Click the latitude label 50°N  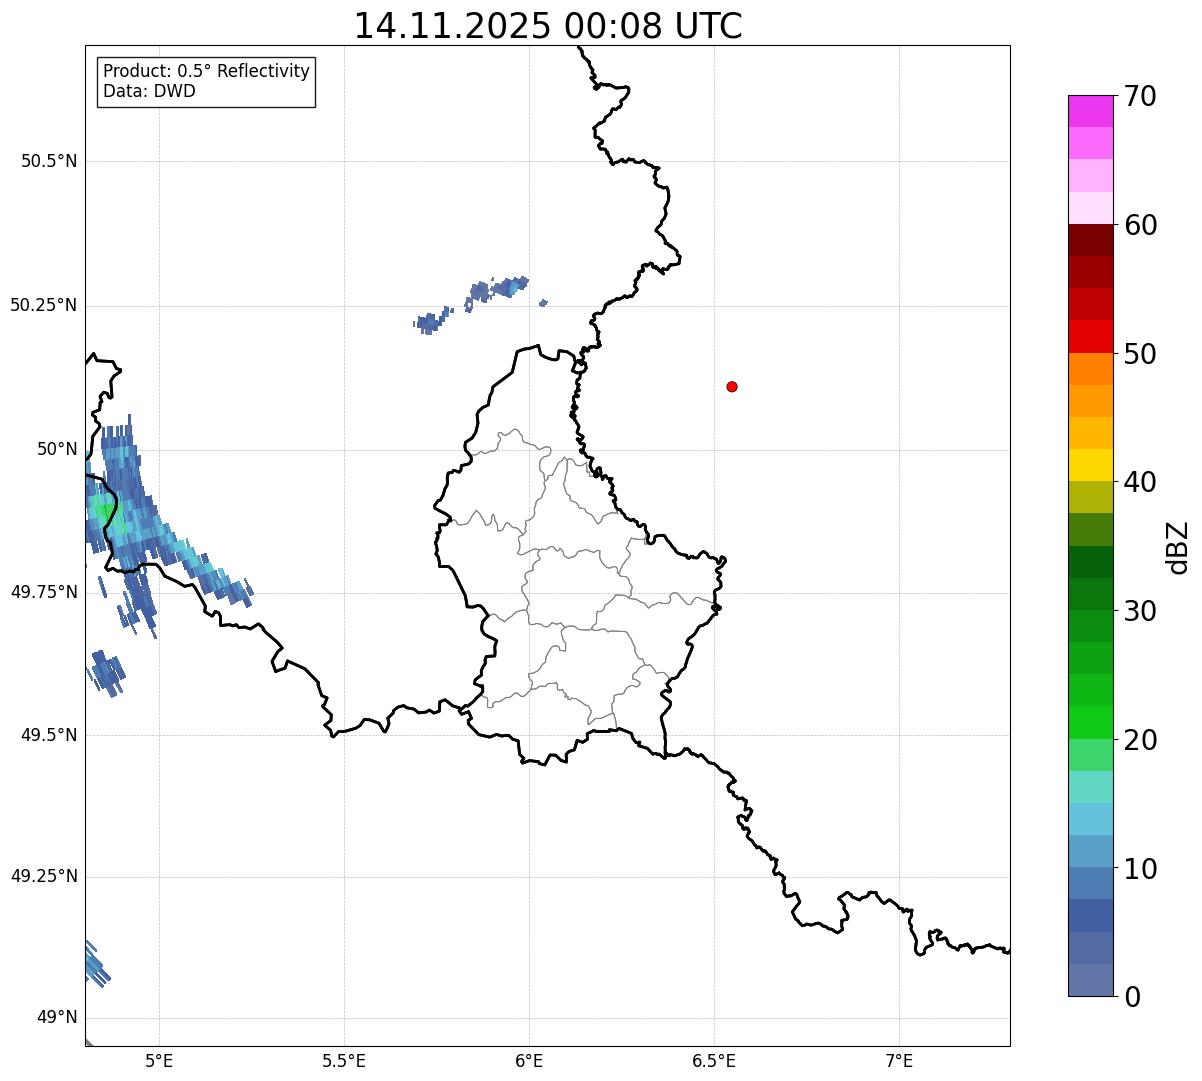pos(57,449)
